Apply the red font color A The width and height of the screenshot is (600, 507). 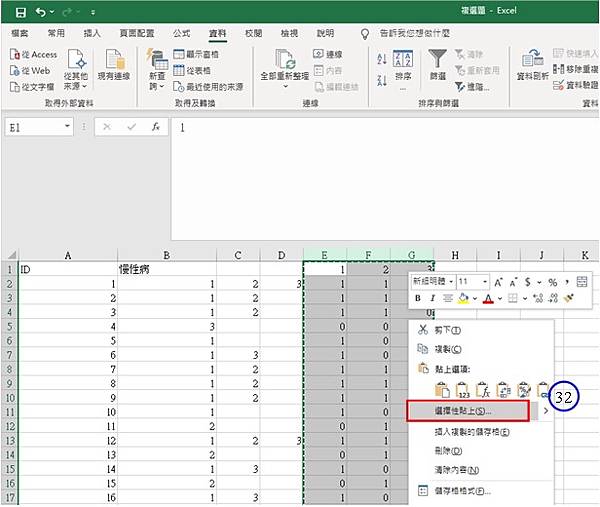[488, 298]
